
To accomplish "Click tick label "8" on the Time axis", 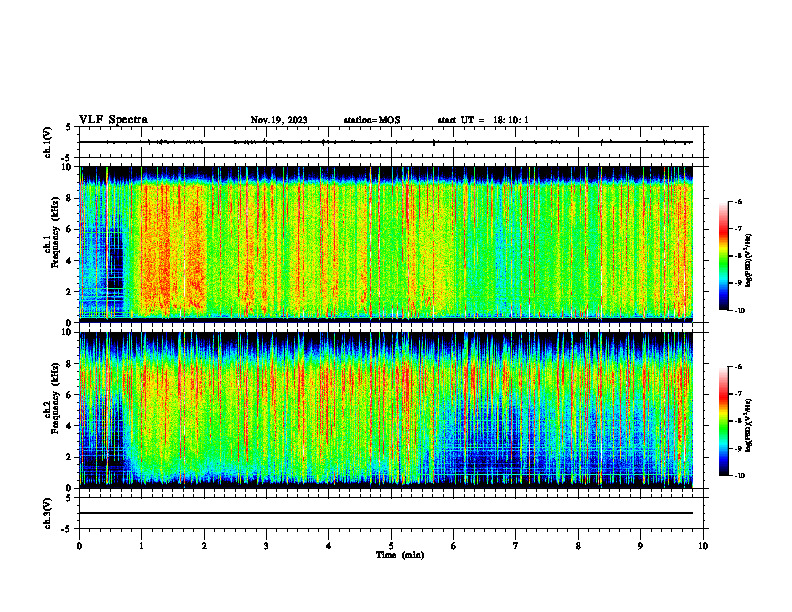I will pyautogui.click(x=578, y=546).
